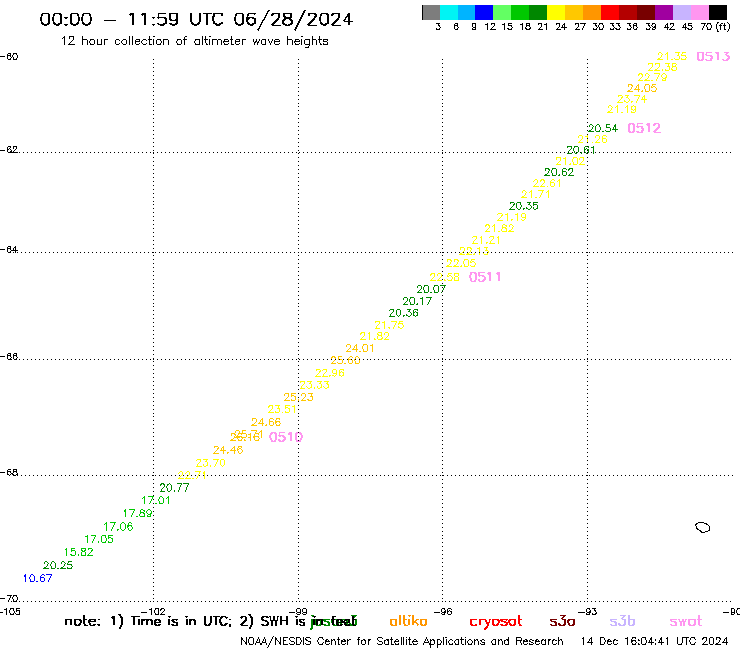
Task: Click the wave height value 22.79
Action: [x=652, y=77]
